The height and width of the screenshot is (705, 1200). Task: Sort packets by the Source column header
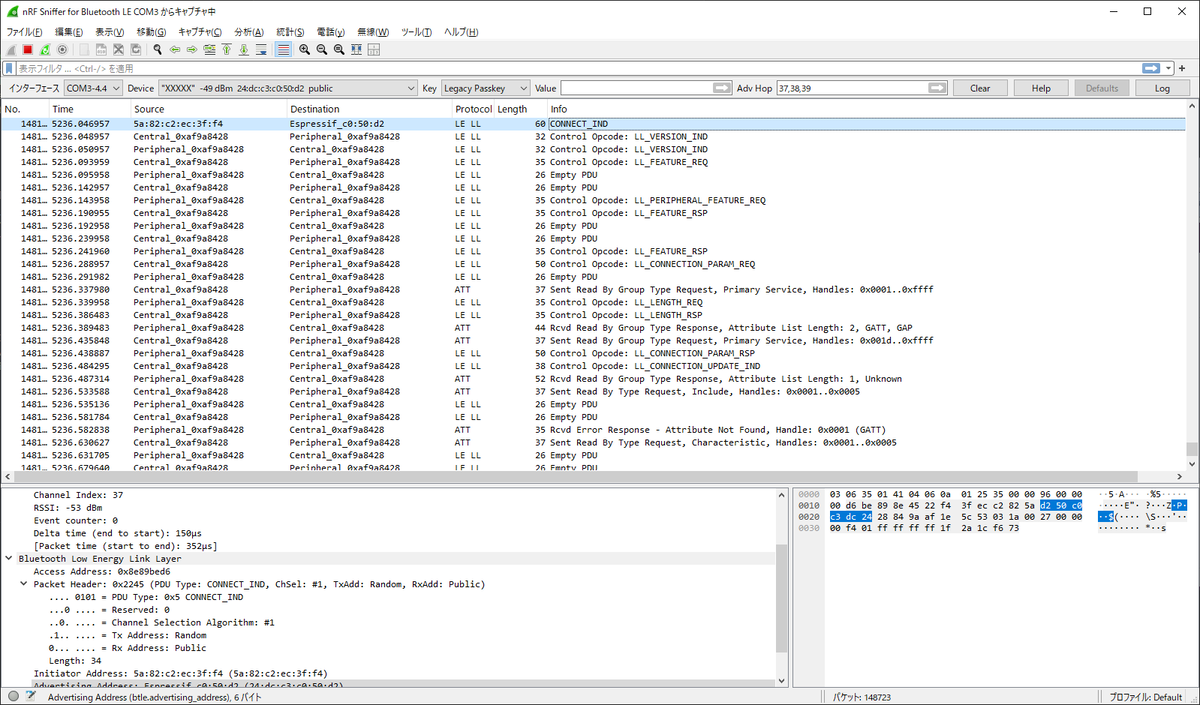point(209,109)
